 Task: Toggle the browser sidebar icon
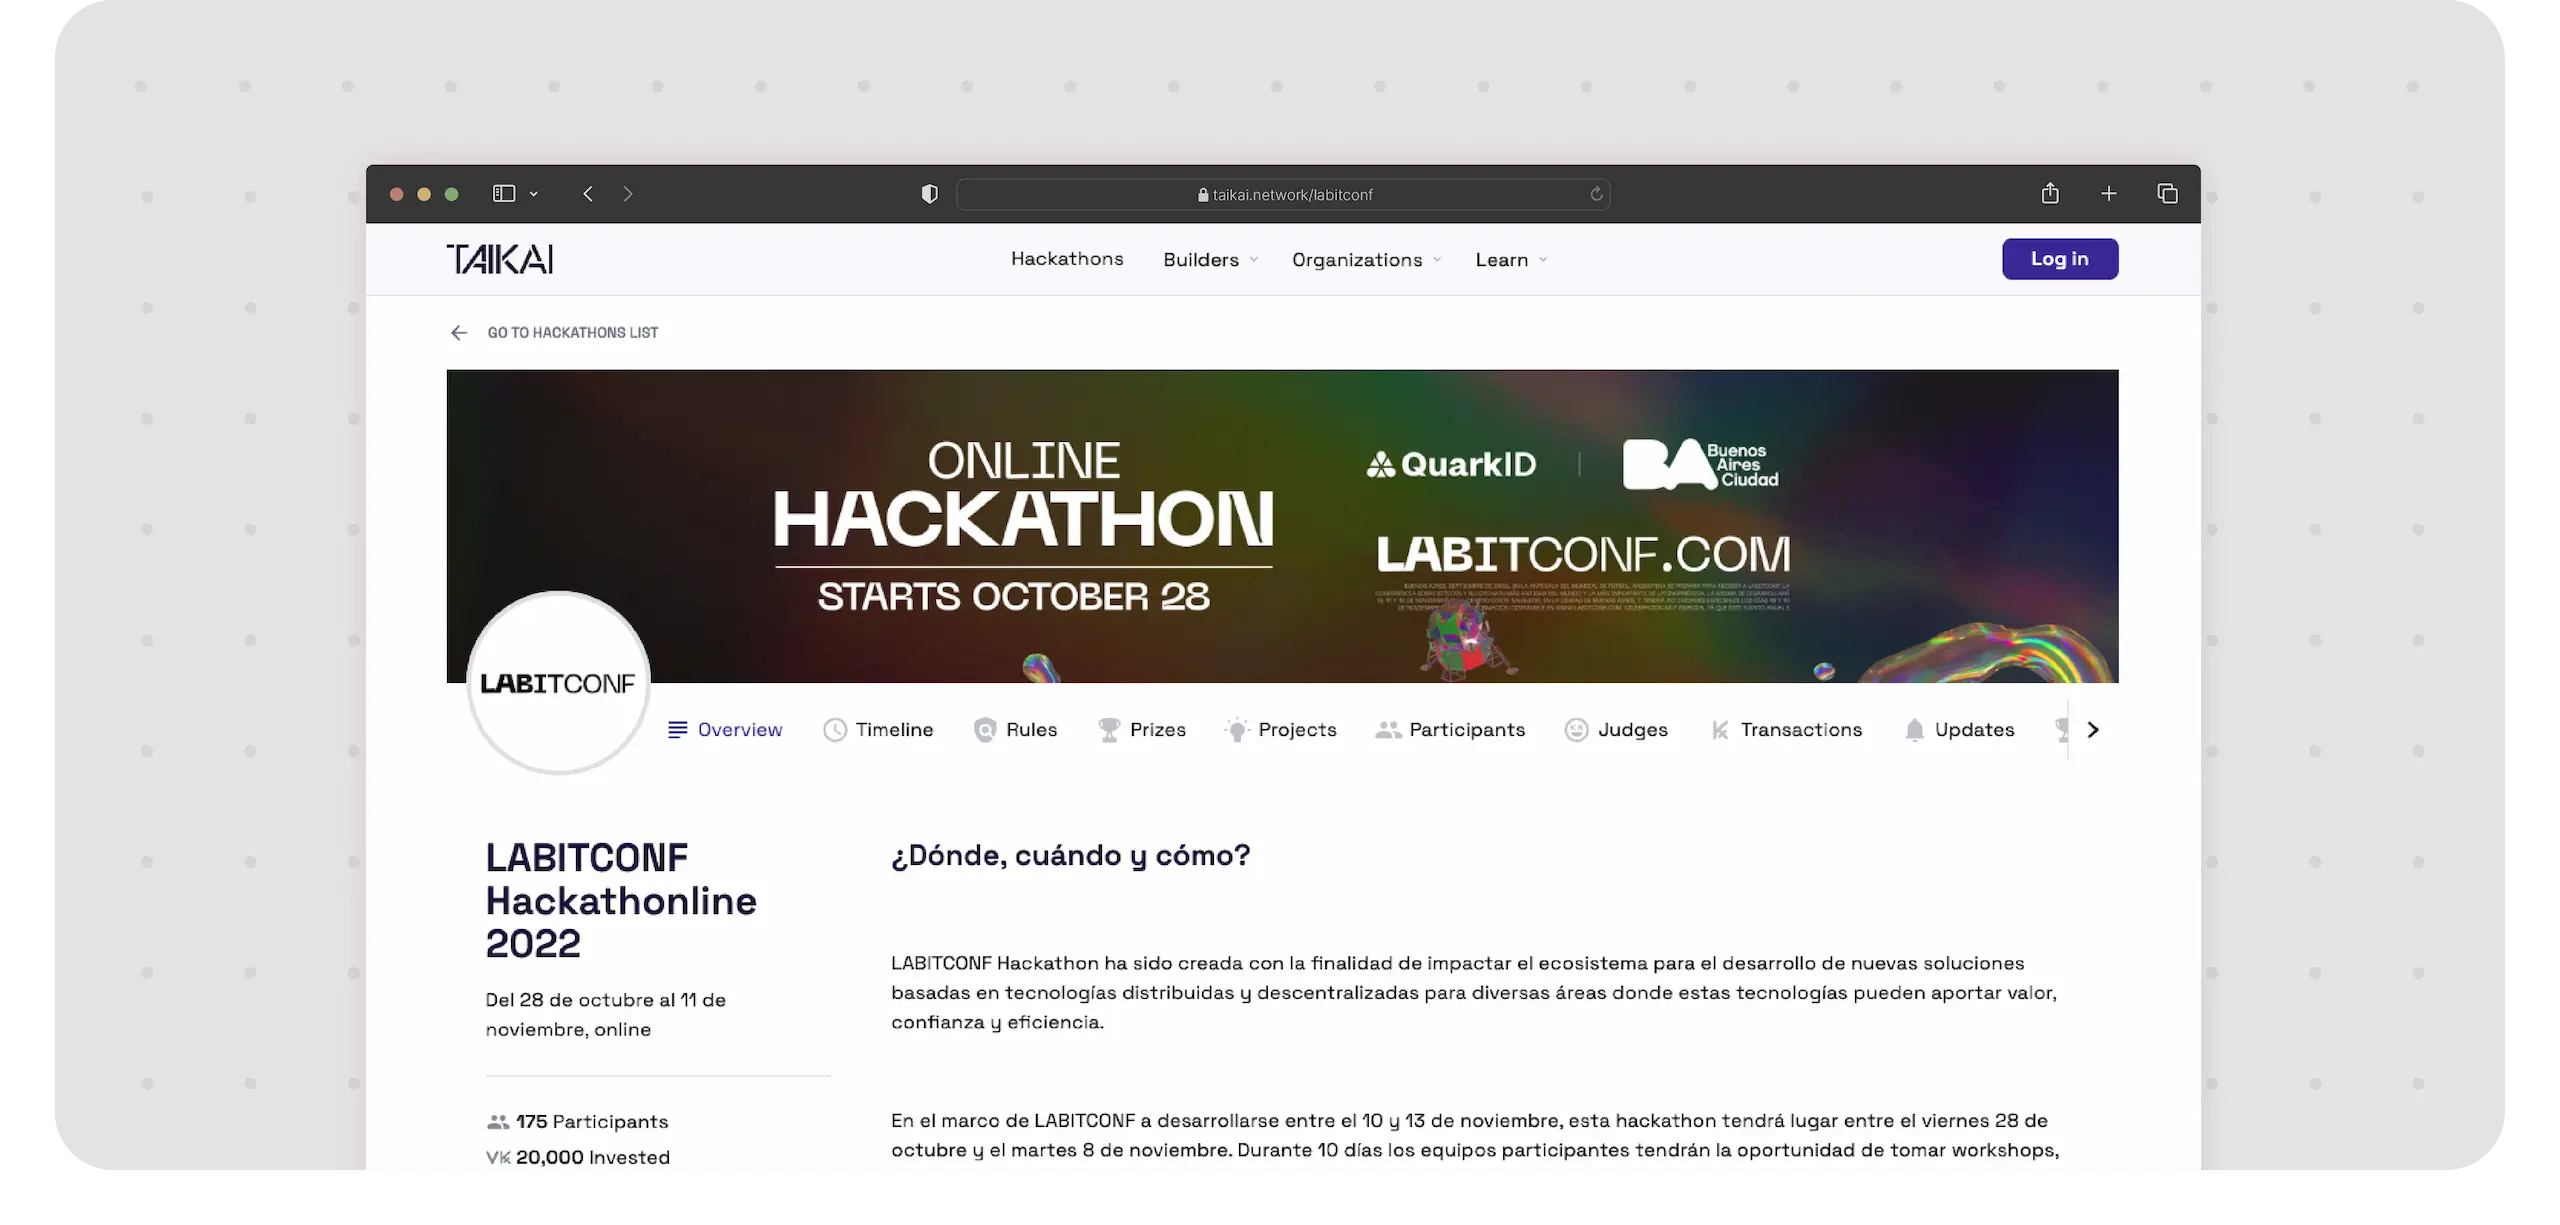[x=504, y=194]
